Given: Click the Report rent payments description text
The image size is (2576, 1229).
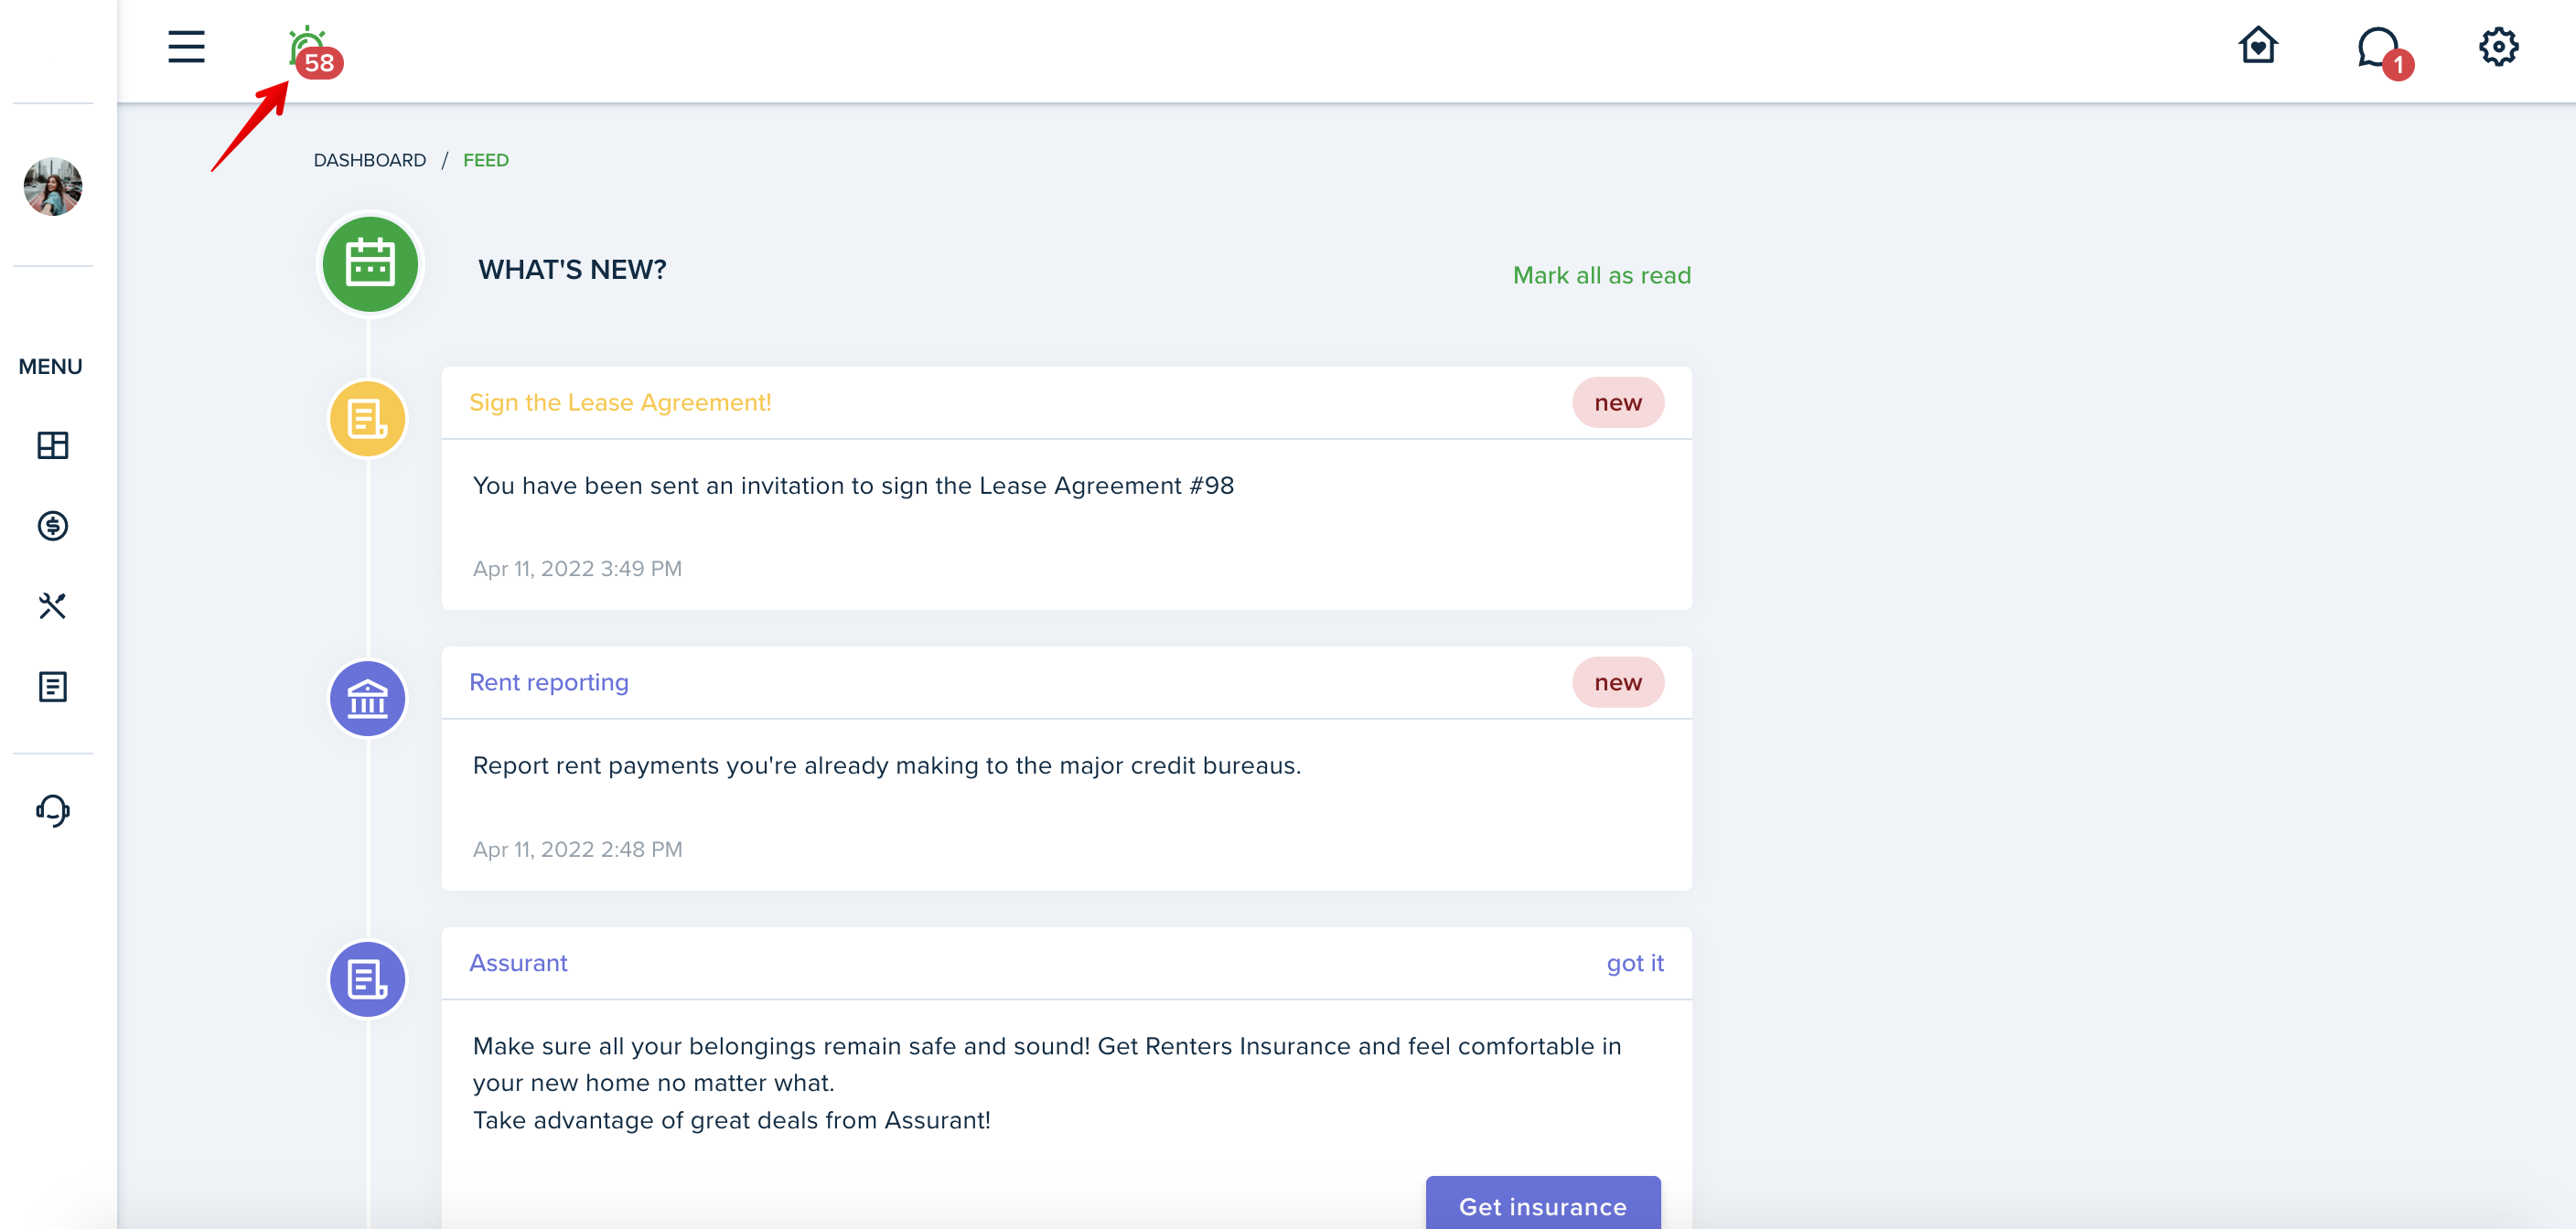Looking at the screenshot, I should [x=886, y=765].
